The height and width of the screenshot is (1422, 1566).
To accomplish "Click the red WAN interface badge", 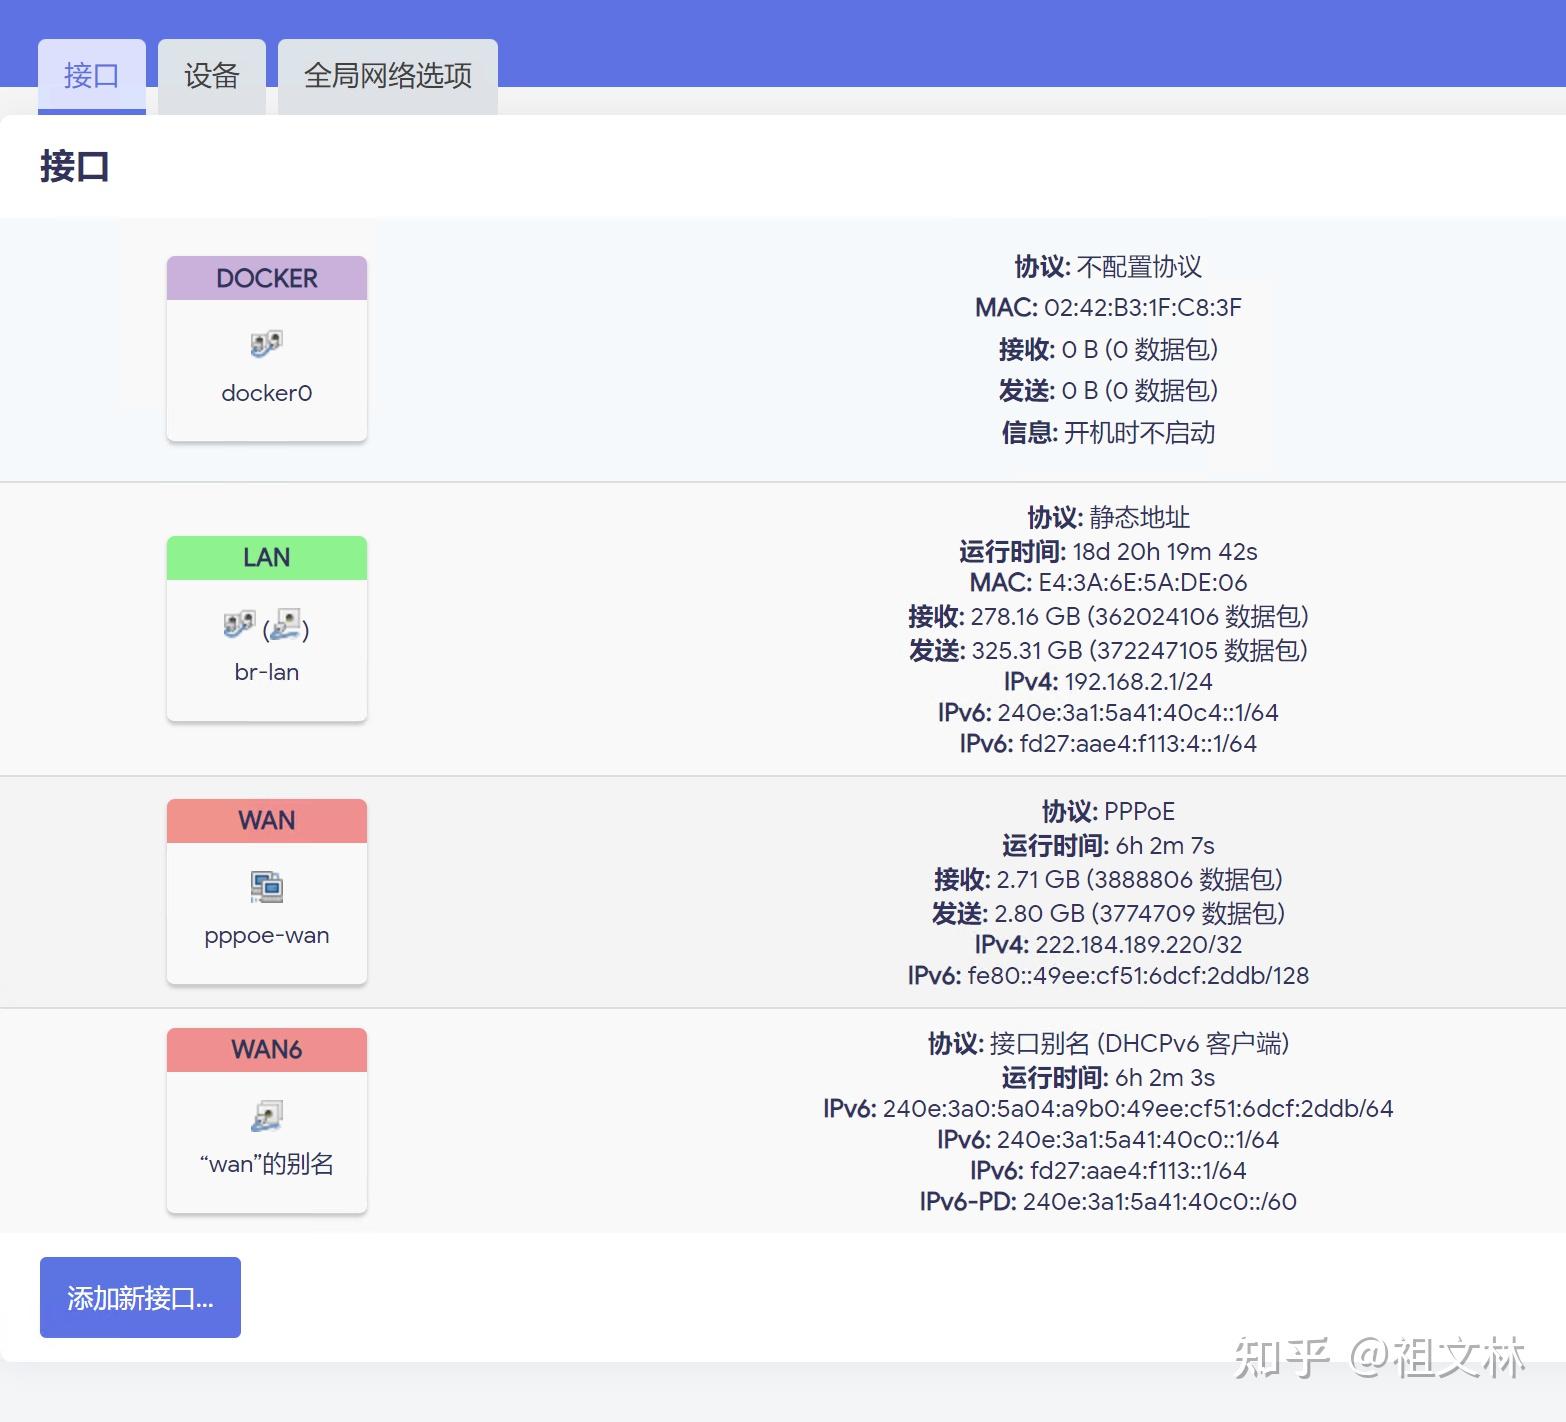I will pyautogui.click(x=265, y=820).
